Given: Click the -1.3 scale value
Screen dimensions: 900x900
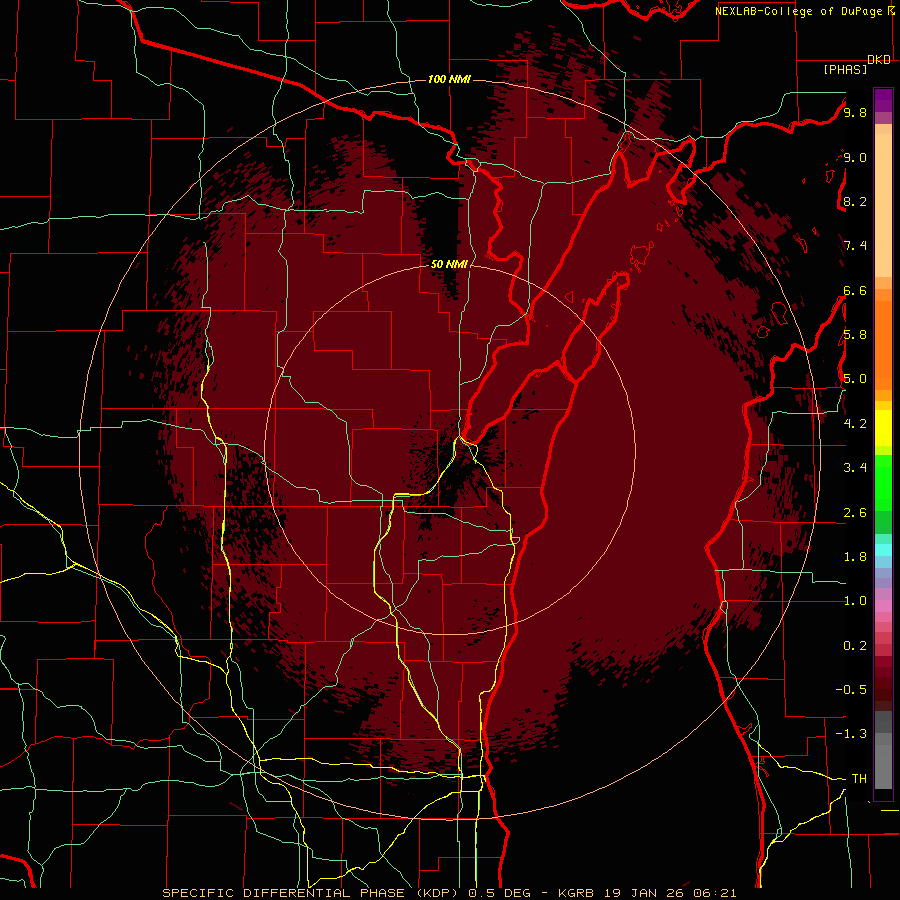Looking at the screenshot, I should (x=851, y=734).
